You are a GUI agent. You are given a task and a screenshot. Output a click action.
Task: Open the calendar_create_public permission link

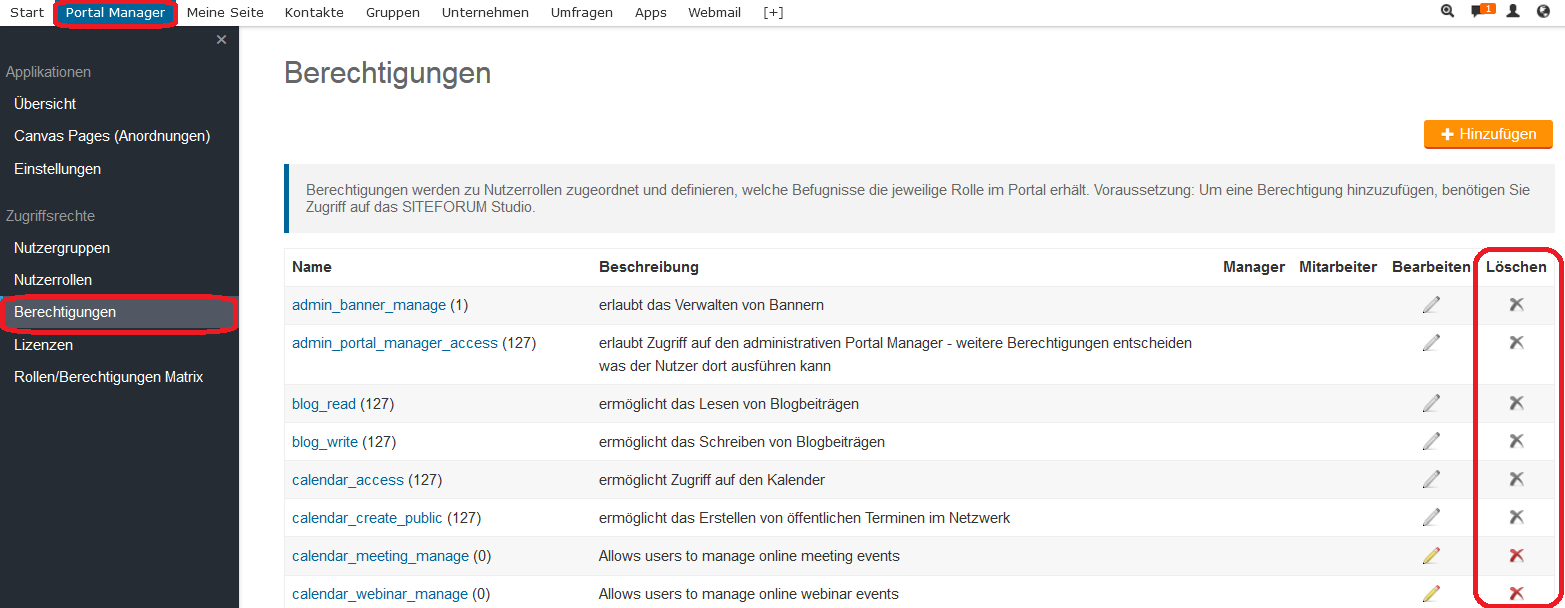367,518
